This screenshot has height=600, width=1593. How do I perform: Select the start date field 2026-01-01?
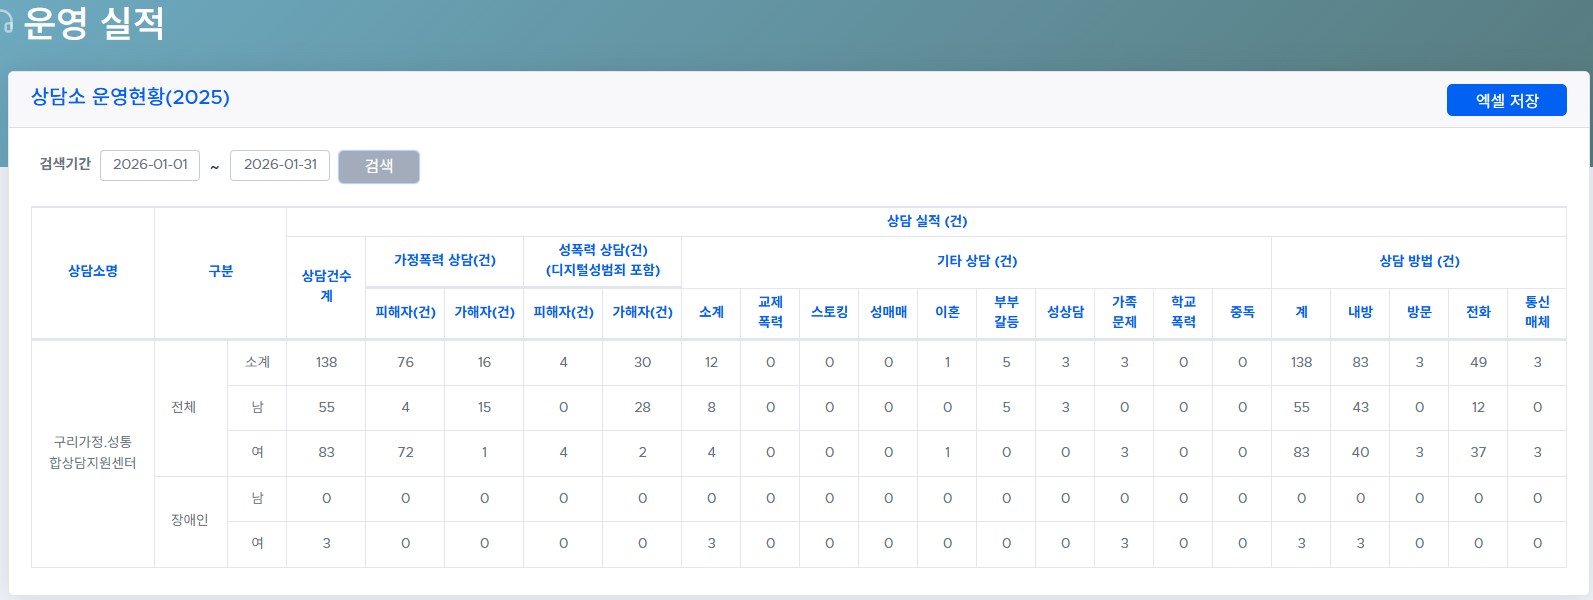click(150, 165)
